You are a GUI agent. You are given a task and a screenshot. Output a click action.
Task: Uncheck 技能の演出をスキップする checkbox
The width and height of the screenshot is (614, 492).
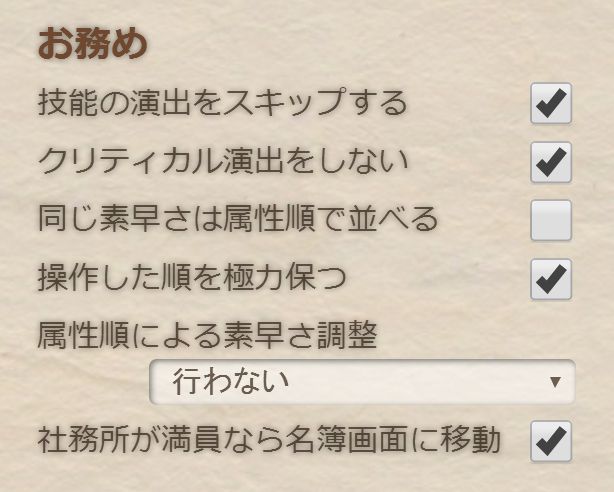point(550,104)
